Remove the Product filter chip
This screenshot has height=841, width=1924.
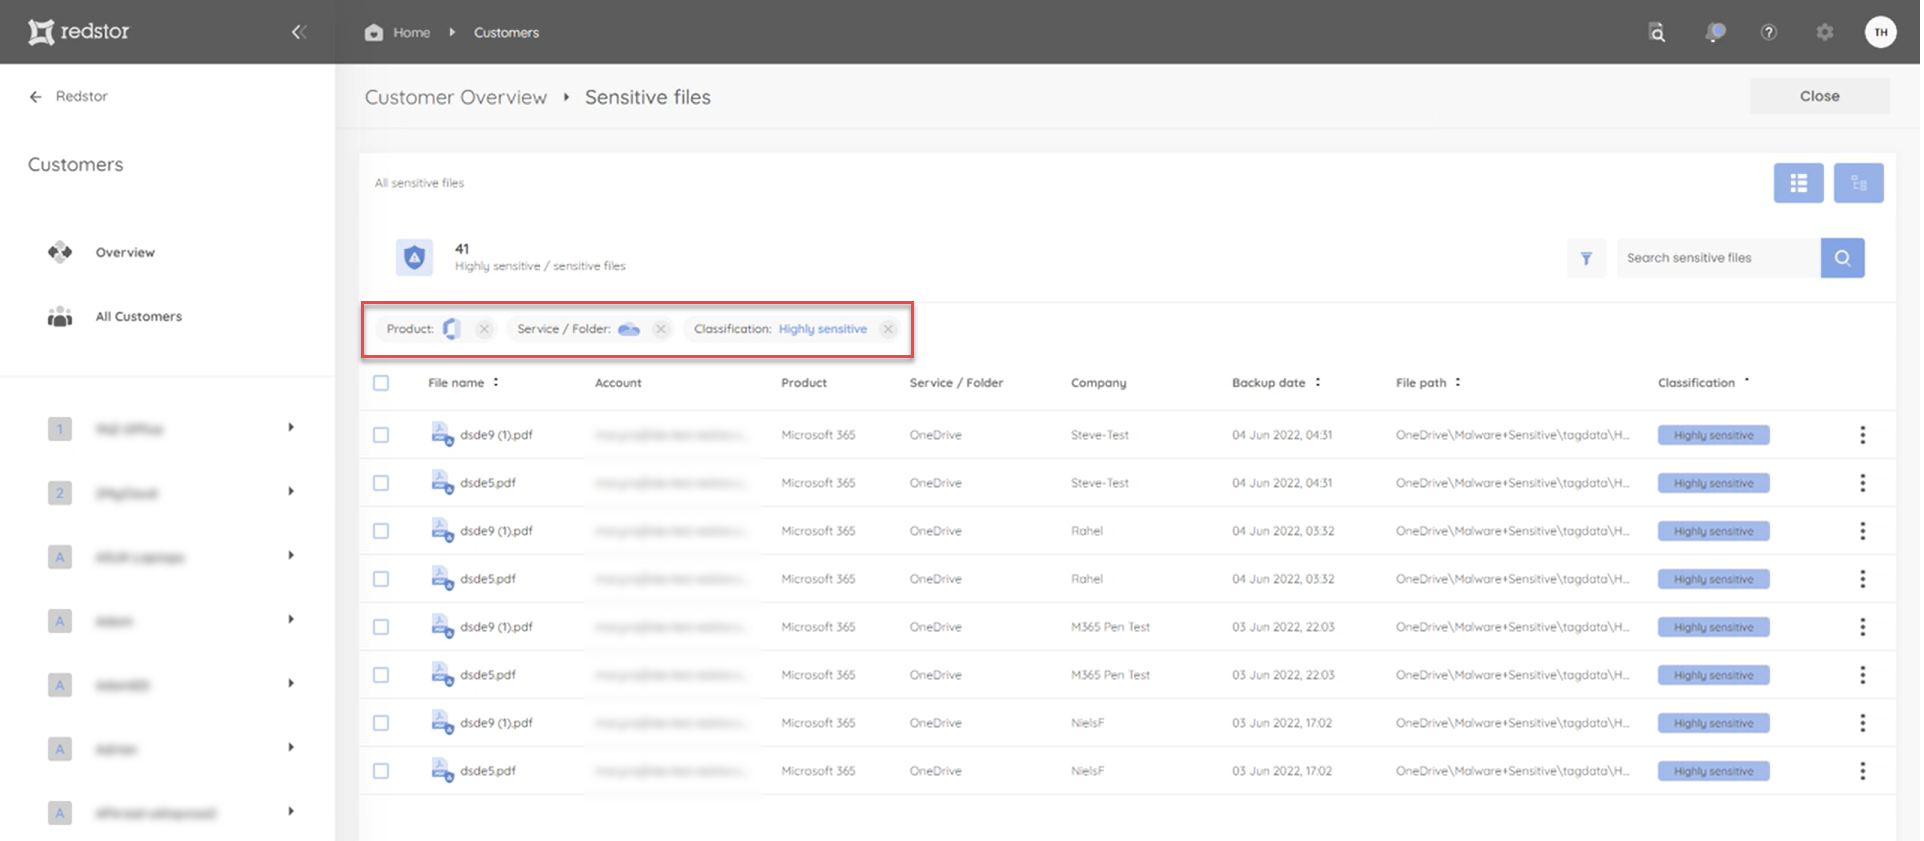coord(484,329)
